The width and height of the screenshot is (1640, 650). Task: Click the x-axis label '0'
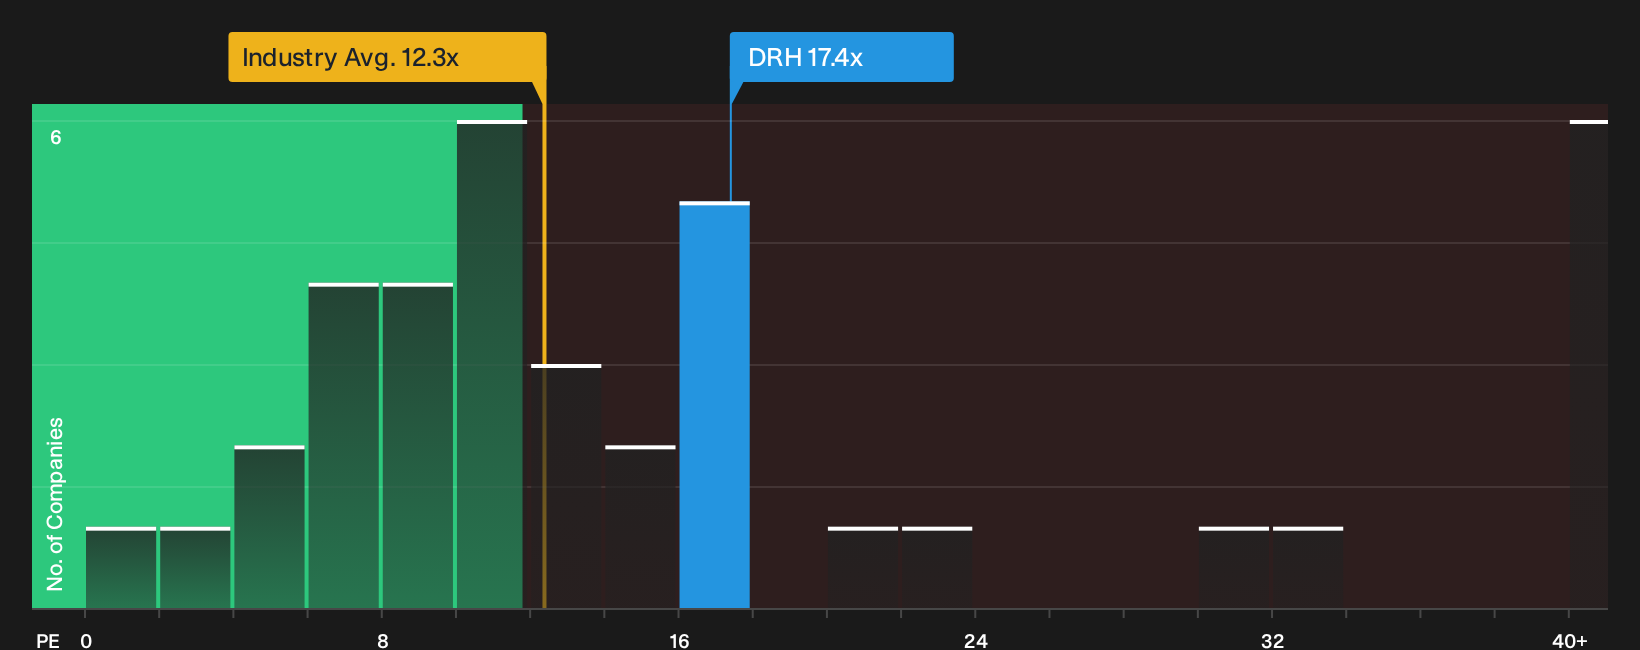coord(86,641)
